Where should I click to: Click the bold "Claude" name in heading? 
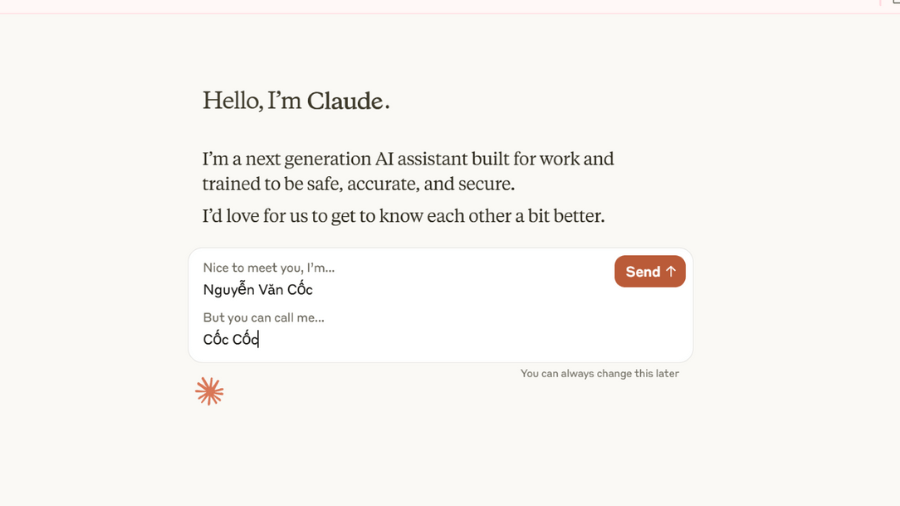tap(345, 101)
